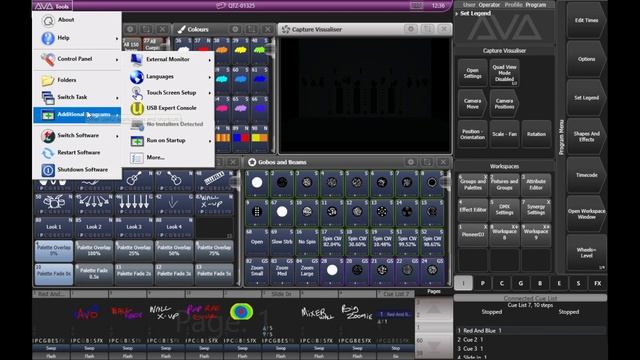
Task: Select the Open palette 68
Action: (x=257, y=241)
